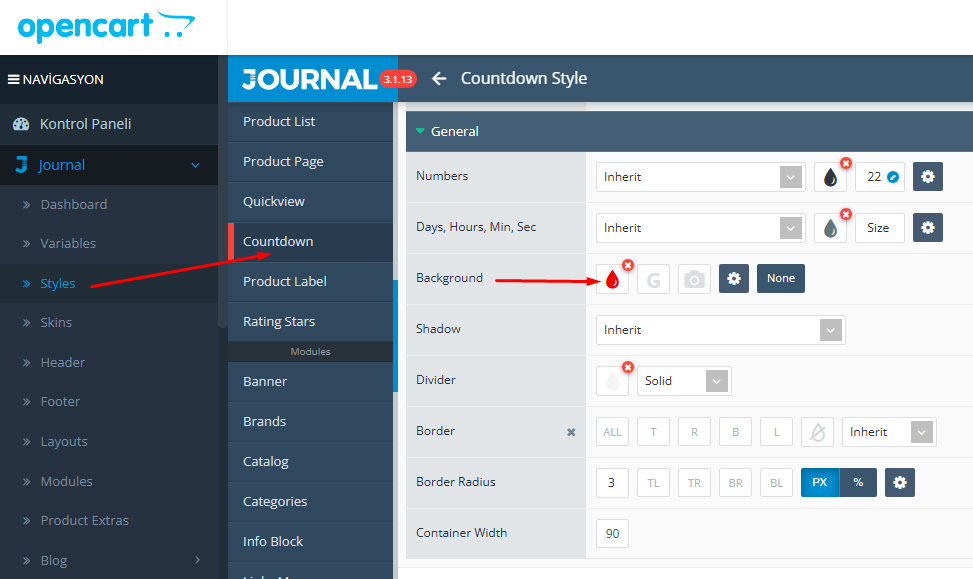The width and height of the screenshot is (973, 579).
Task: Toggle the Navigasyon hamburger menu icon
Action: [13, 79]
